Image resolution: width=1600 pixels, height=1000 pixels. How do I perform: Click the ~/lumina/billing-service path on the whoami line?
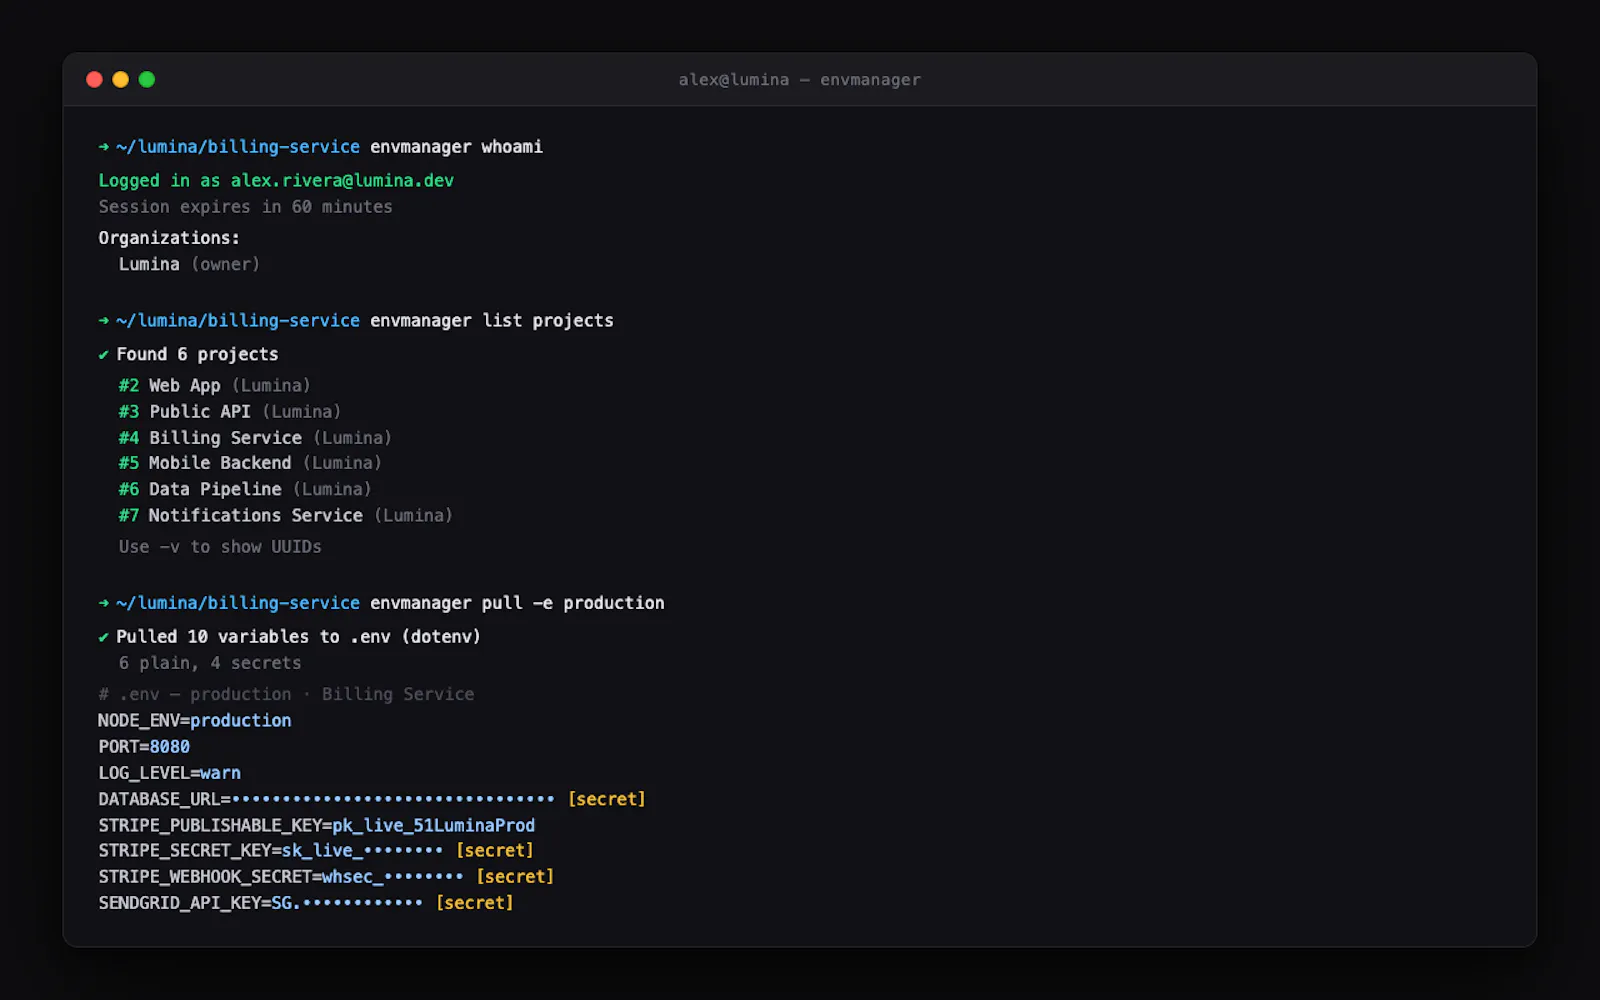click(238, 147)
